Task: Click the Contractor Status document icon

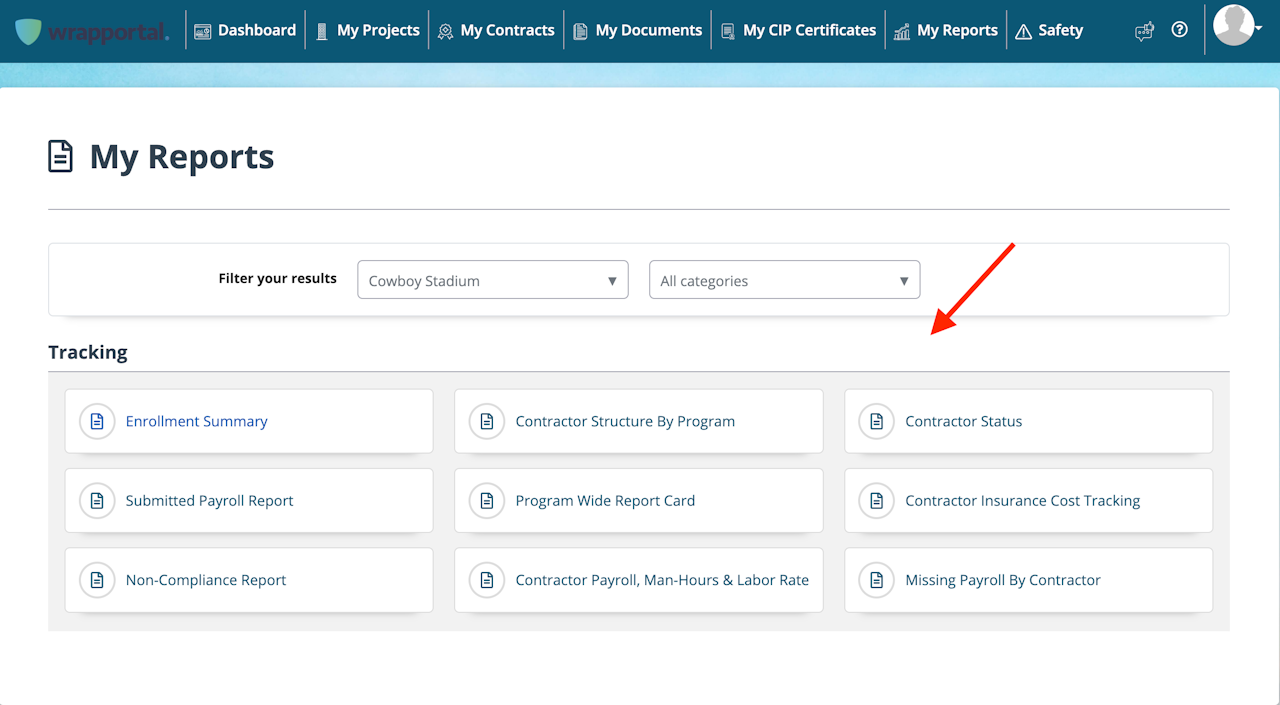Action: pos(877,421)
